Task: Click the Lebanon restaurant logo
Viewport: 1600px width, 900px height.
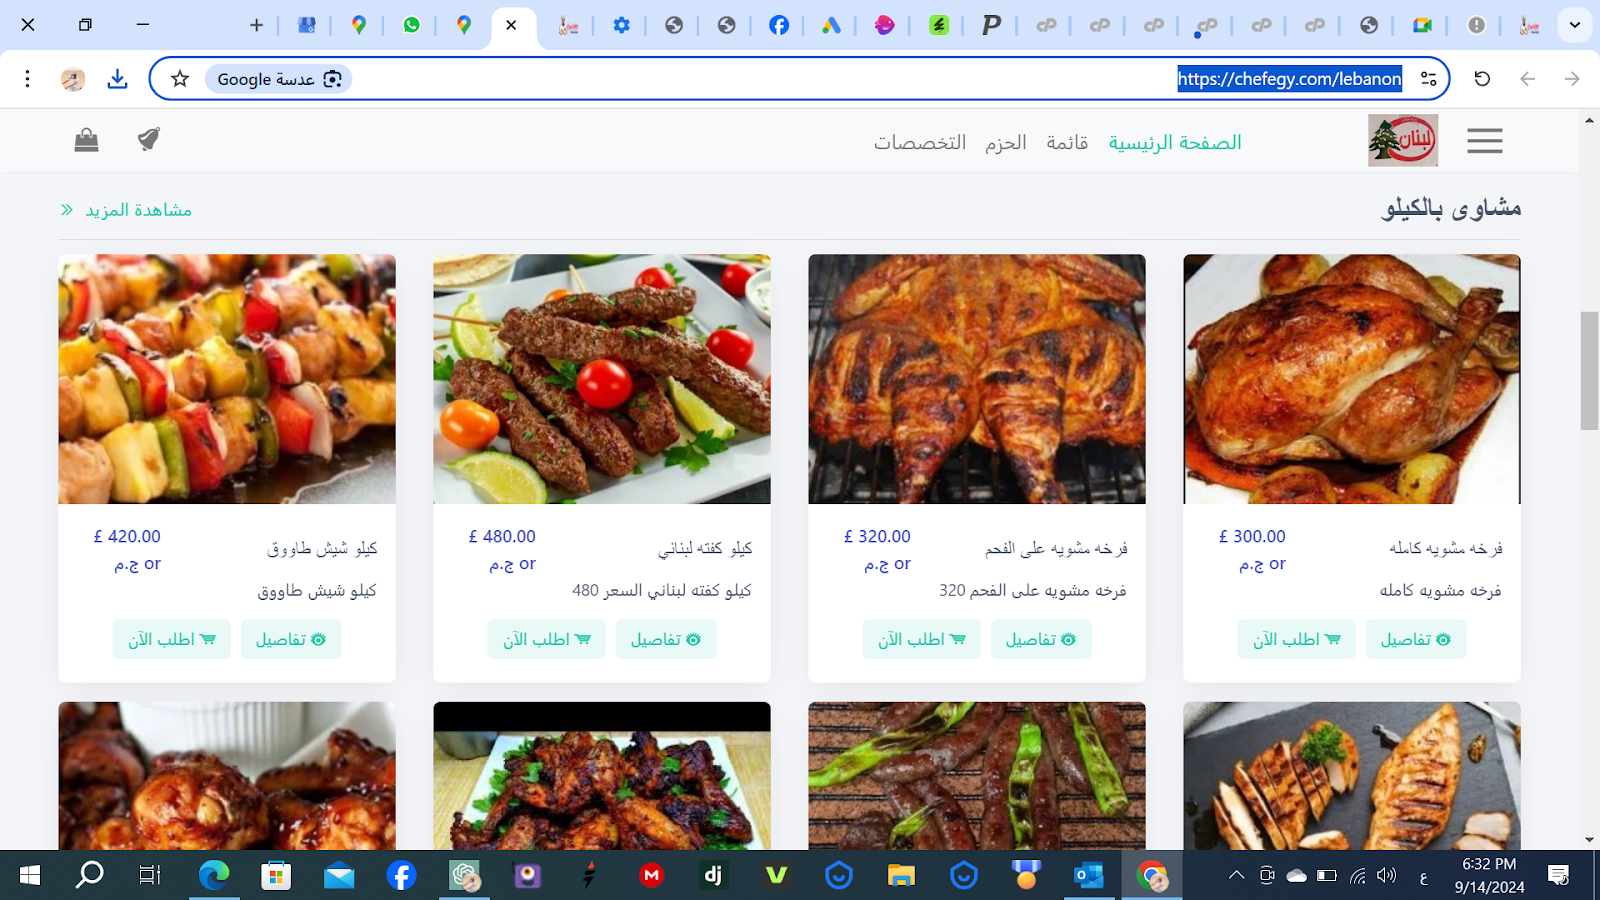Action: click(1402, 140)
